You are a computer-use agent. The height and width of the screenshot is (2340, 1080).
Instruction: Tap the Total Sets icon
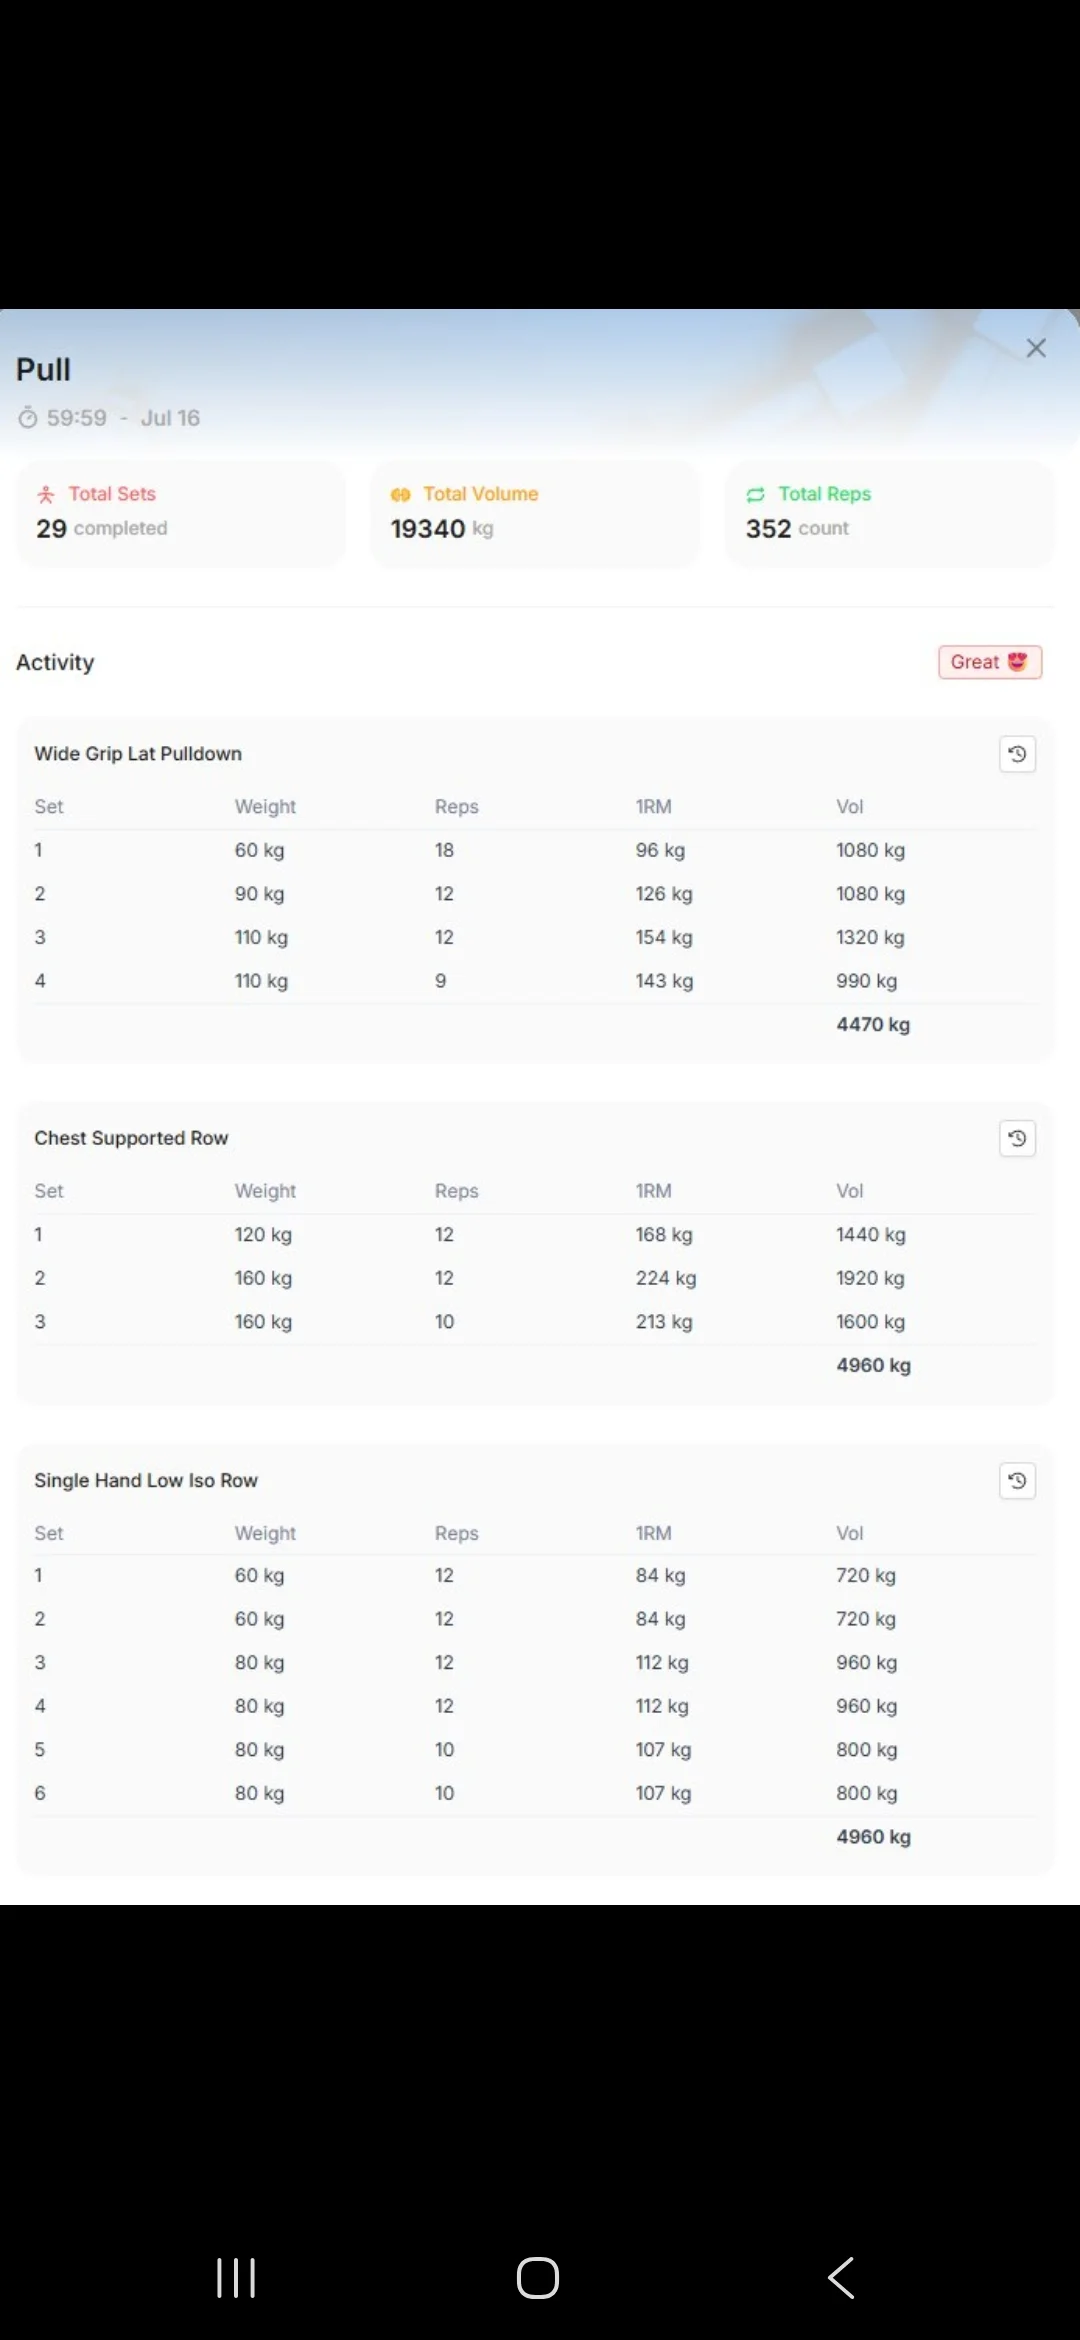tap(46, 494)
